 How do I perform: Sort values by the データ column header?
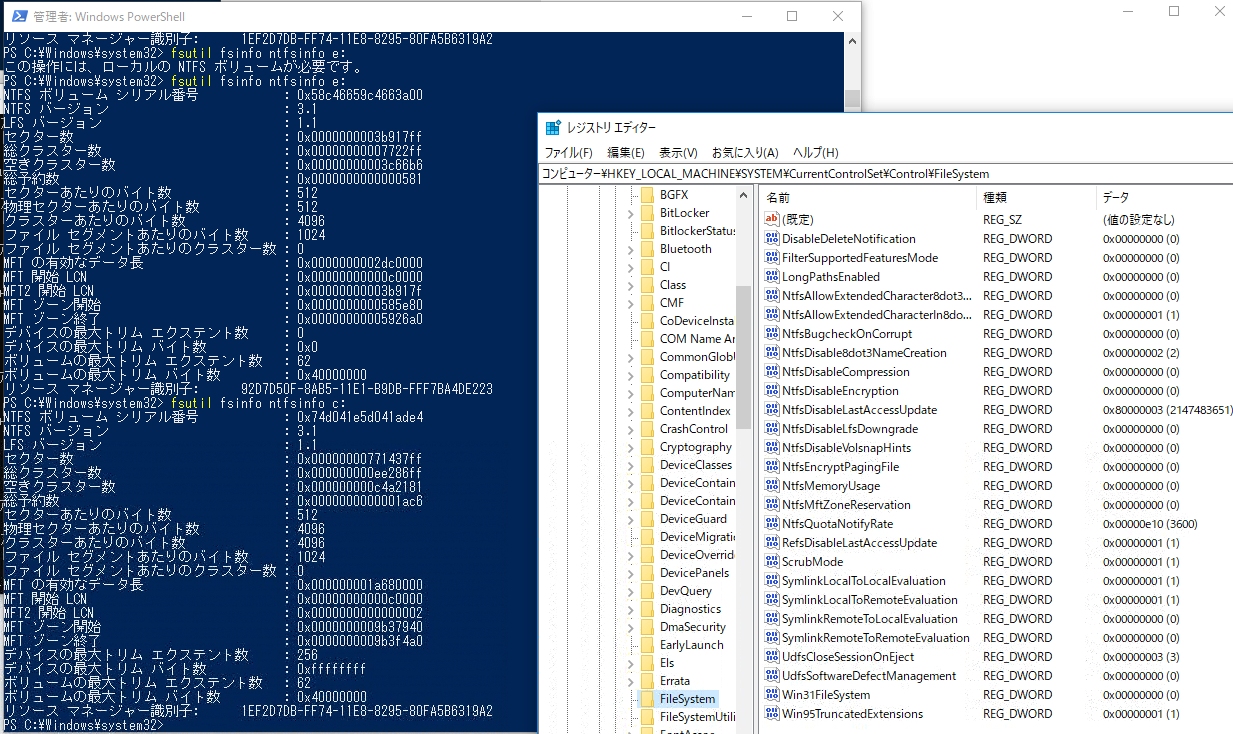[x=1164, y=197]
